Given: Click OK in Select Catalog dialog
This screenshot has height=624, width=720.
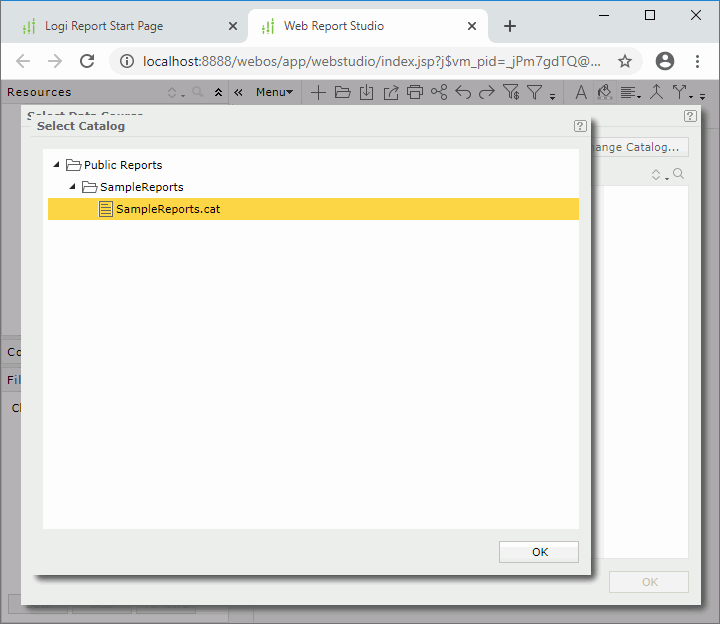Looking at the screenshot, I should [x=539, y=552].
